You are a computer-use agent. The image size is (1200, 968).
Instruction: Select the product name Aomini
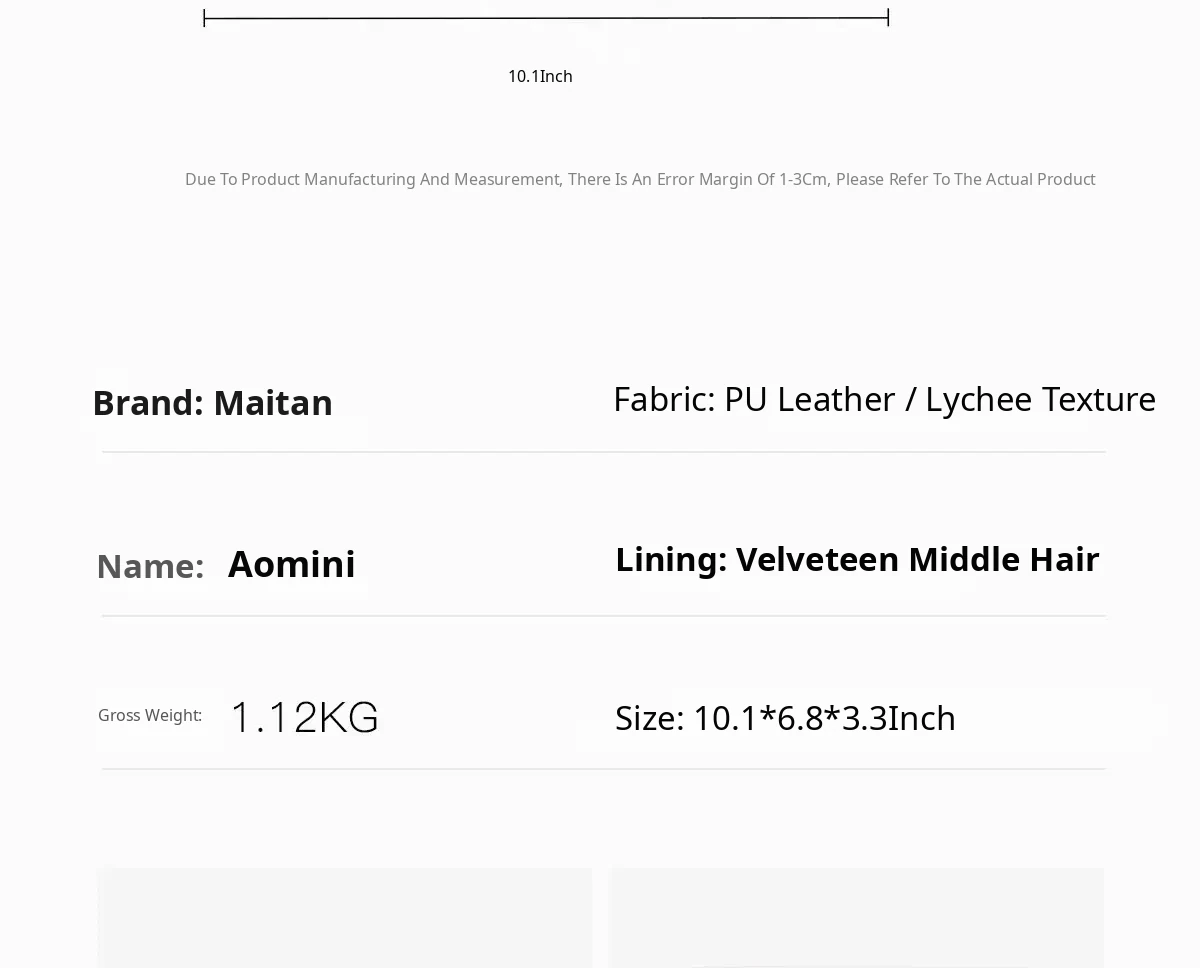pos(291,565)
